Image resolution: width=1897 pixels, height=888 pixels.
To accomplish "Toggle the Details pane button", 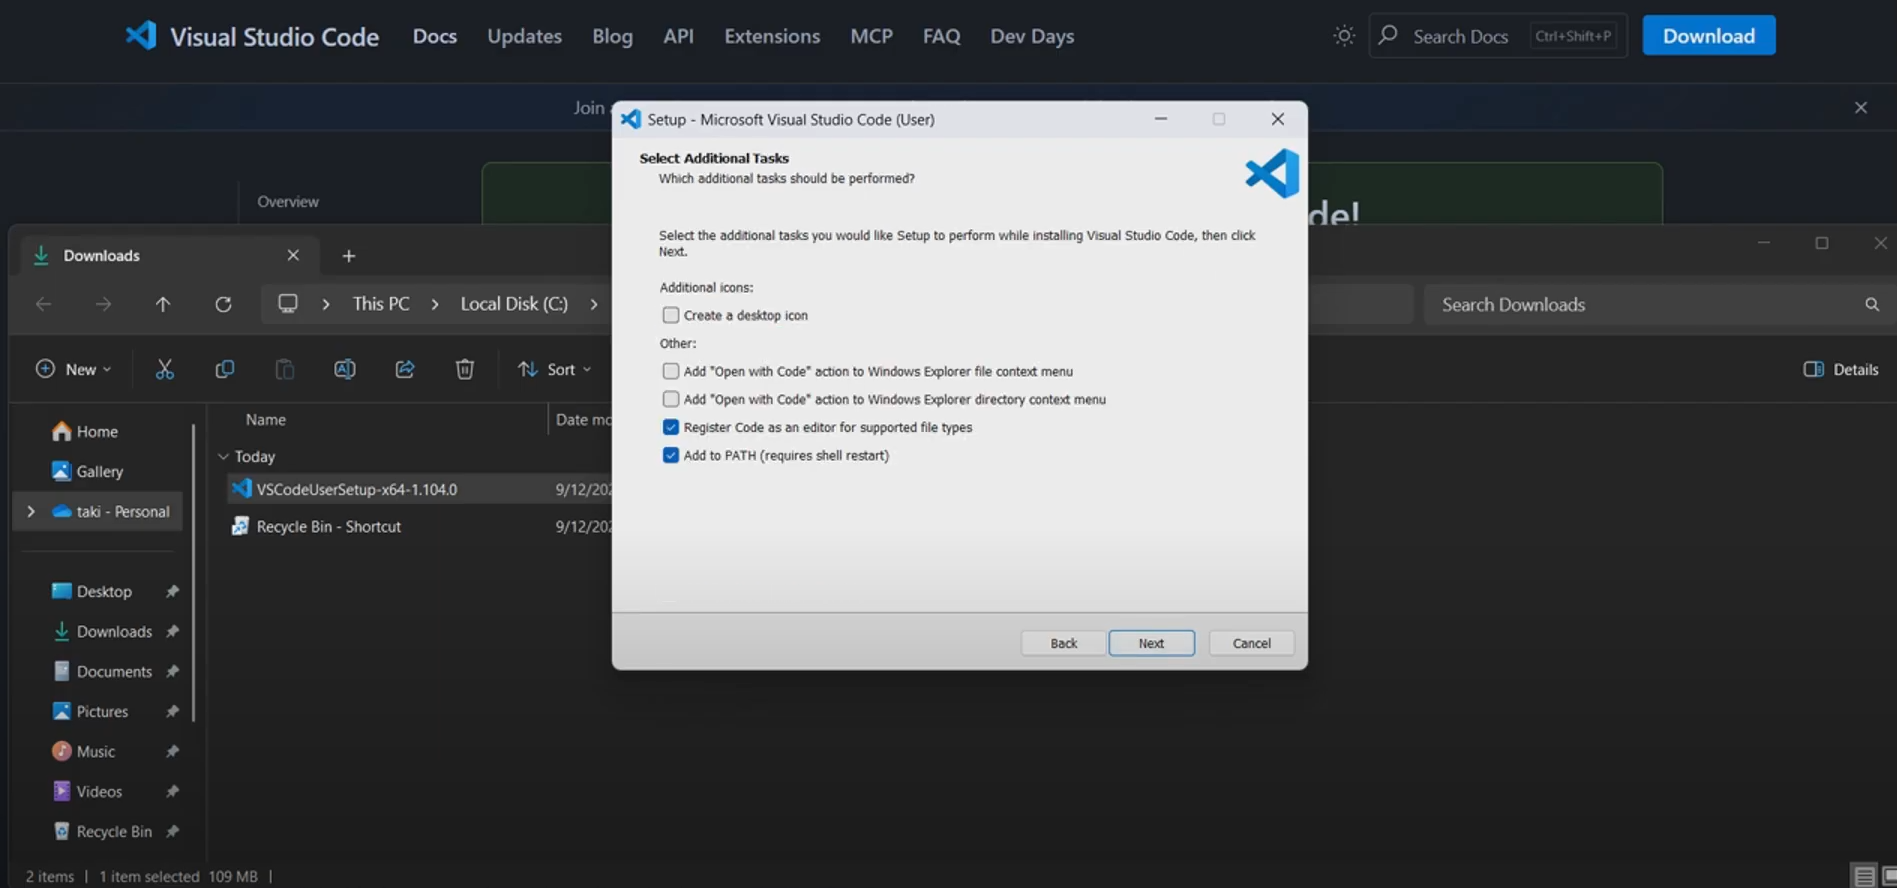I will 1841,369.
